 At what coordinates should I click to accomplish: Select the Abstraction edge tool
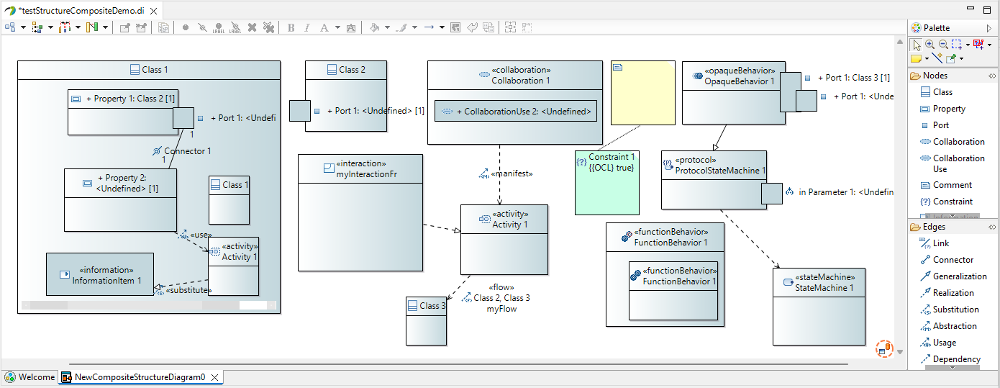tap(948, 326)
